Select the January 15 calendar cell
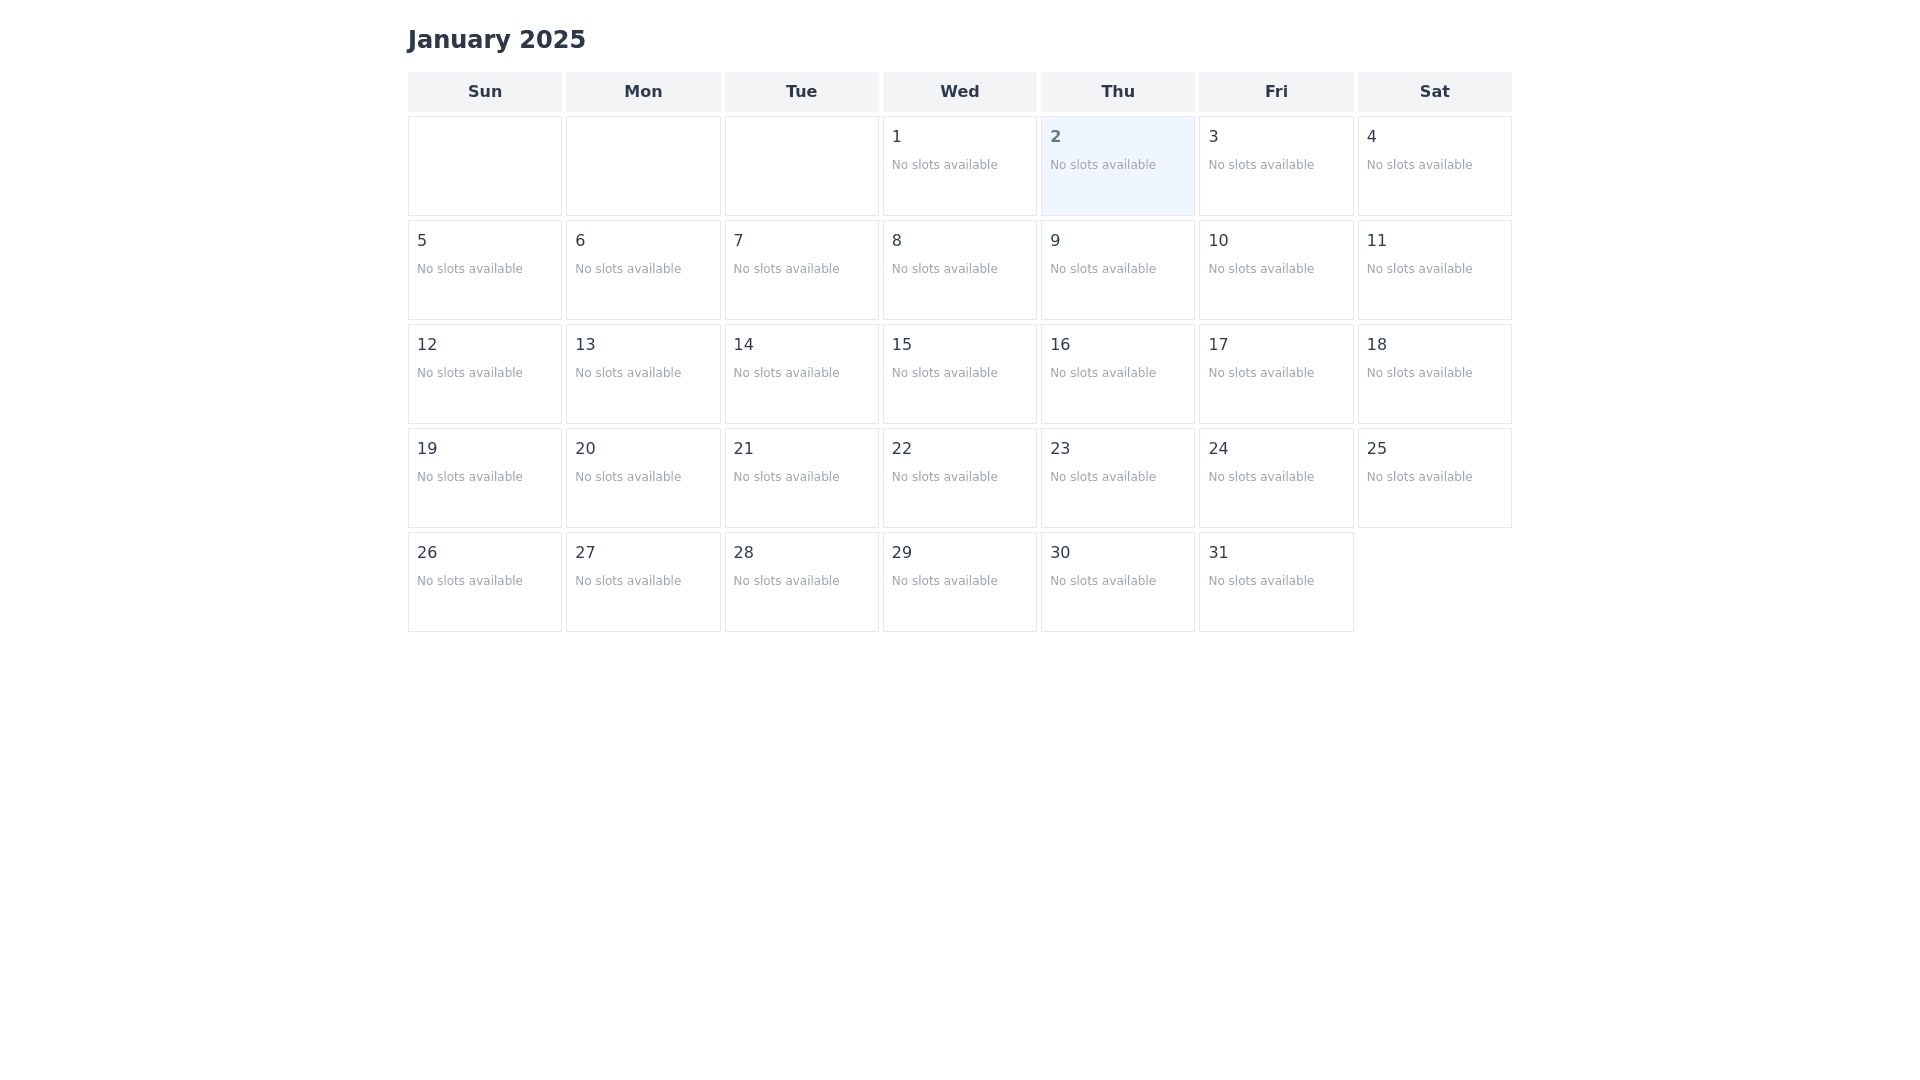Viewport: 1920px width, 1080px height. click(959, 374)
